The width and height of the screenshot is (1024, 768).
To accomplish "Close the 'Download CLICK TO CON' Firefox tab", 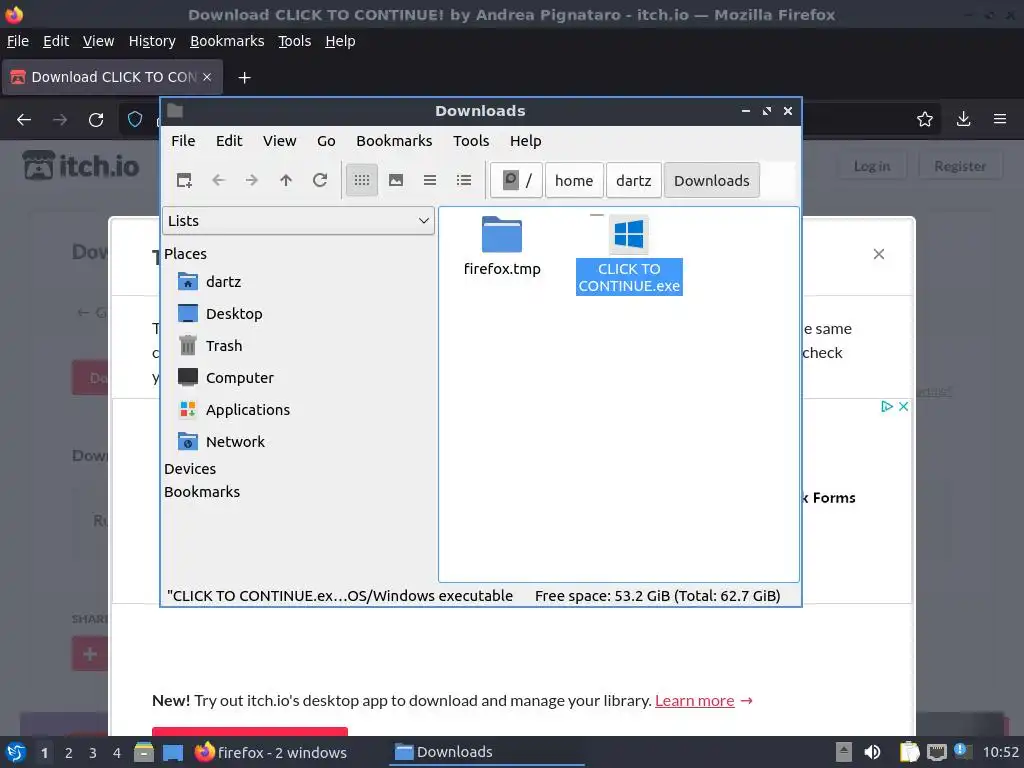I will [206, 77].
